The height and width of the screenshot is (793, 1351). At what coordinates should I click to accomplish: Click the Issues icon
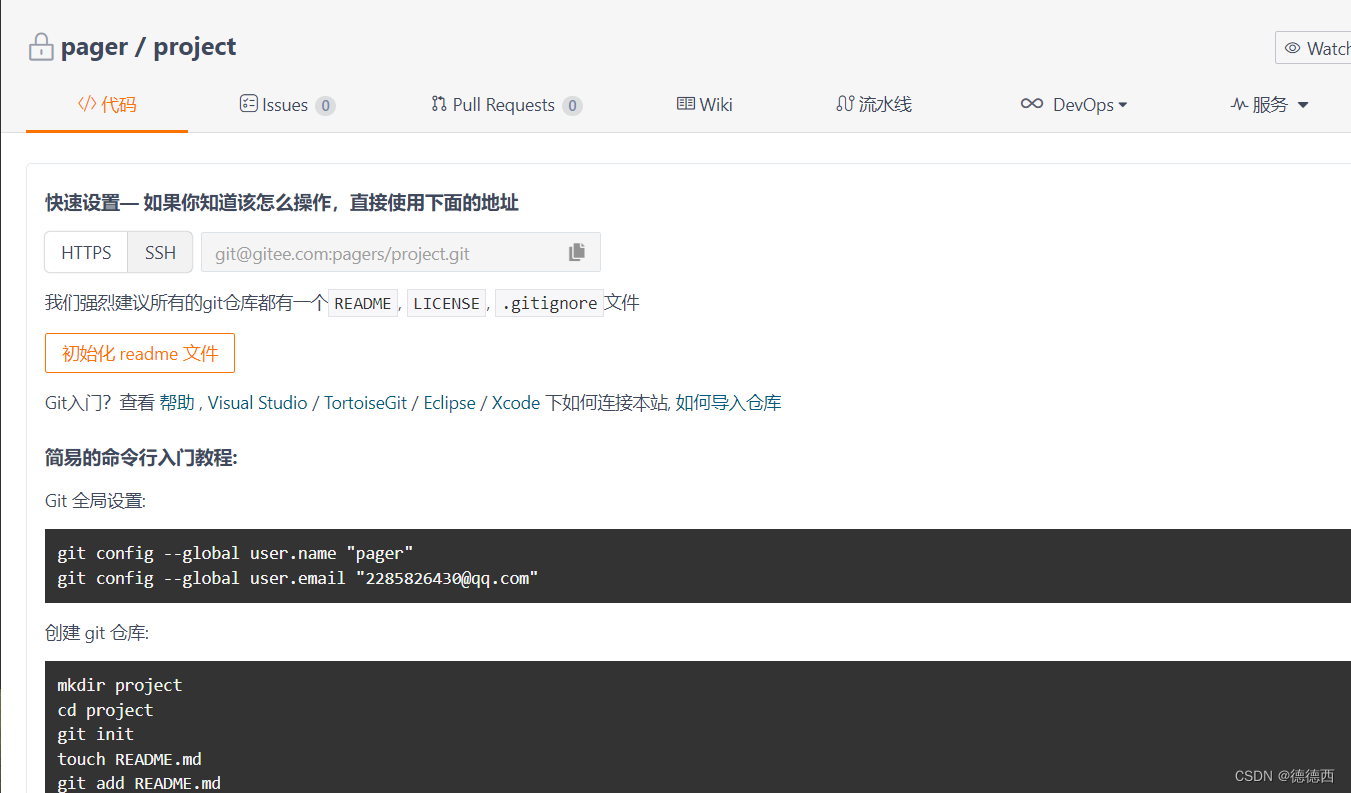tap(249, 104)
